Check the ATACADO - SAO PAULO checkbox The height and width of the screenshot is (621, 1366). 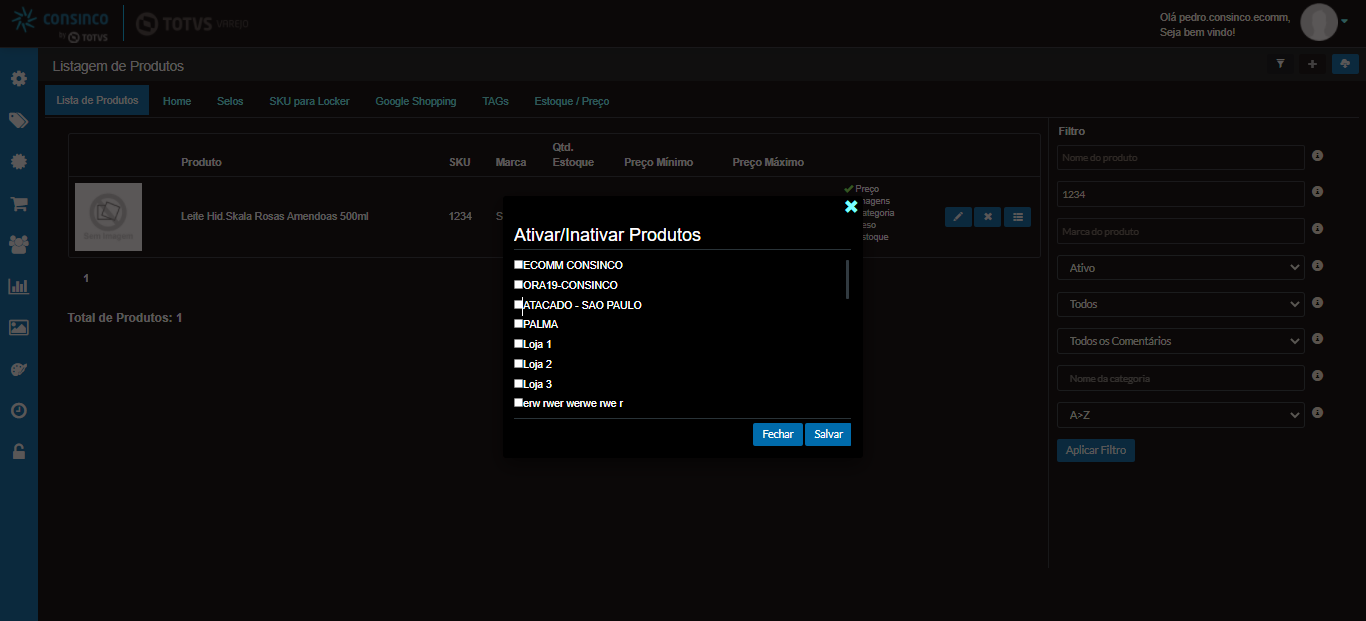tap(519, 304)
